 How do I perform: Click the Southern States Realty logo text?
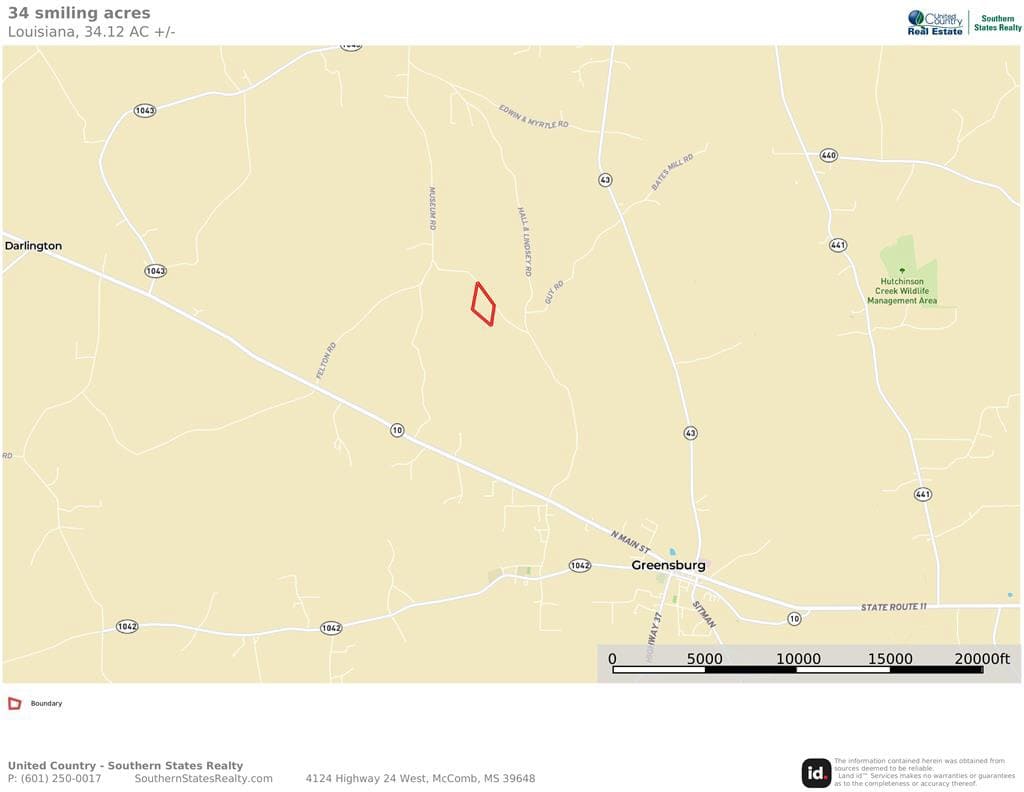tap(997, 23)
